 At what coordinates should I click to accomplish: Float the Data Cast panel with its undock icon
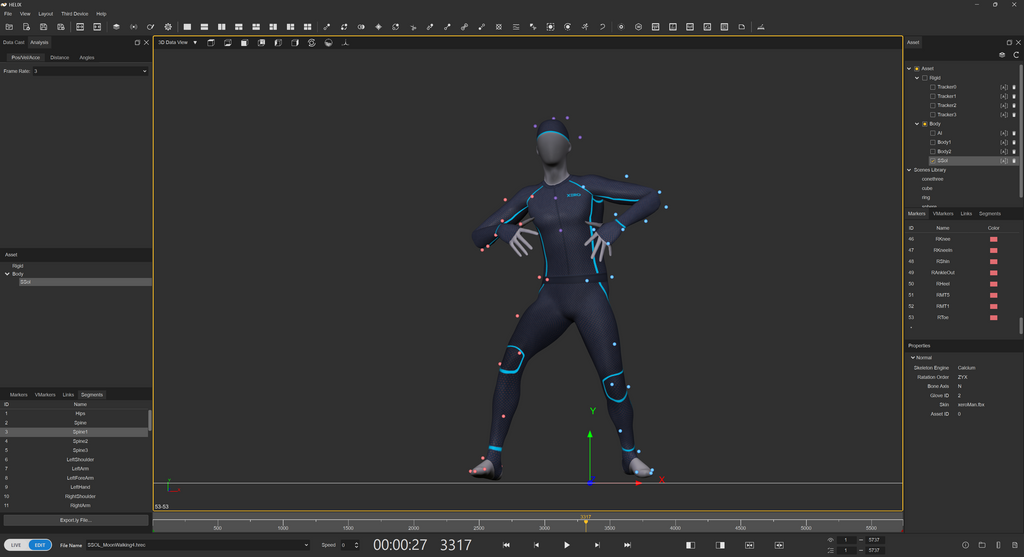click(x=137, y=42)
